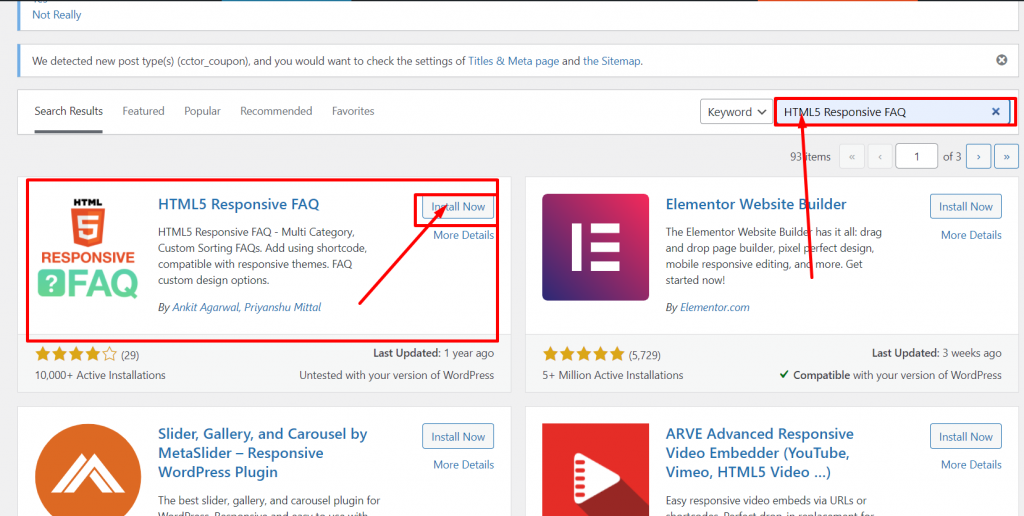Image resolution: width=1024 pixels, height=516 pixels.
Task: Open Elementor Website Builder title link
Action: pos(756,204)
